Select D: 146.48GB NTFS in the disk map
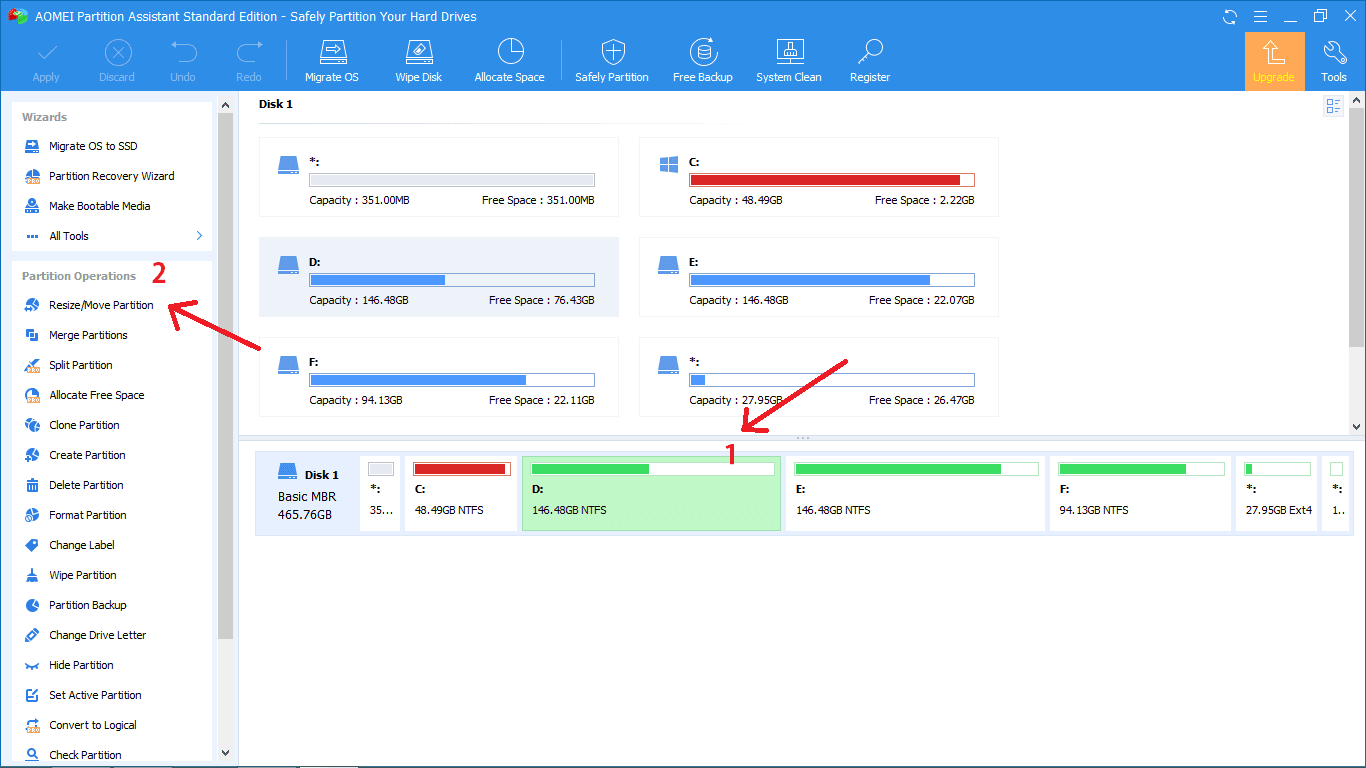The image size is (1366, 768). [651, 494]
